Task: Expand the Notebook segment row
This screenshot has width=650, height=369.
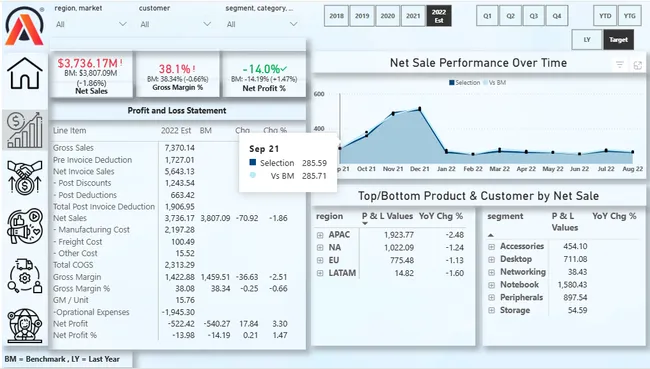Action: tap(491, 285)
